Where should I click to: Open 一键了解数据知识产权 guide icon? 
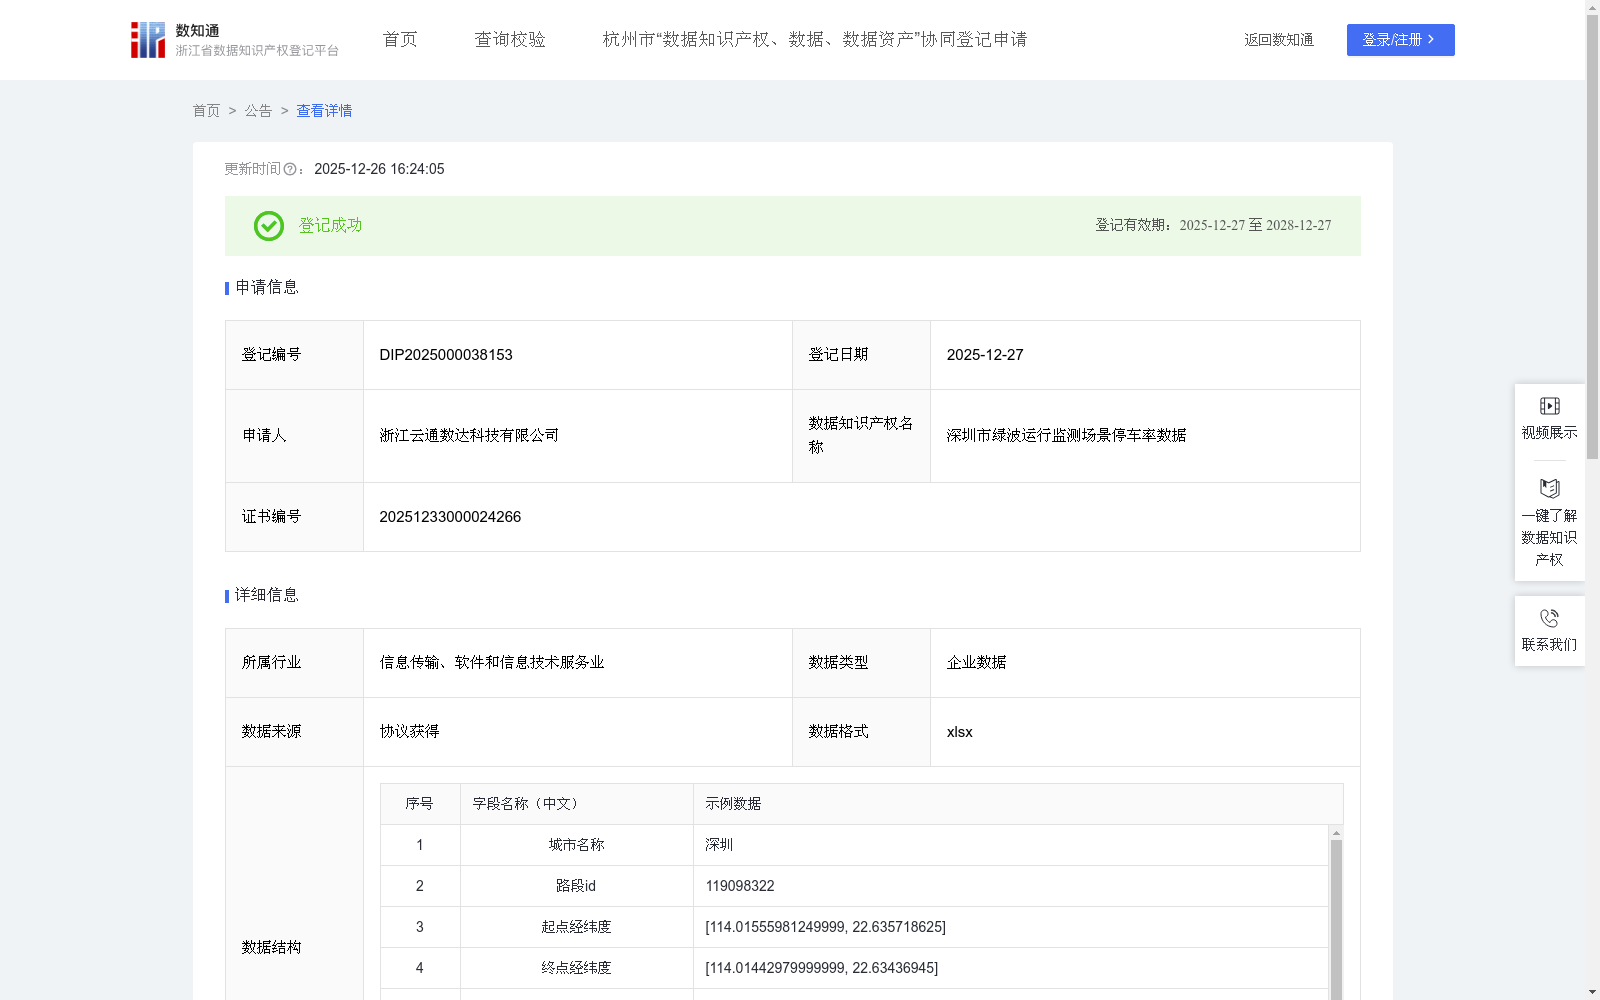(x=1549, y=488)
